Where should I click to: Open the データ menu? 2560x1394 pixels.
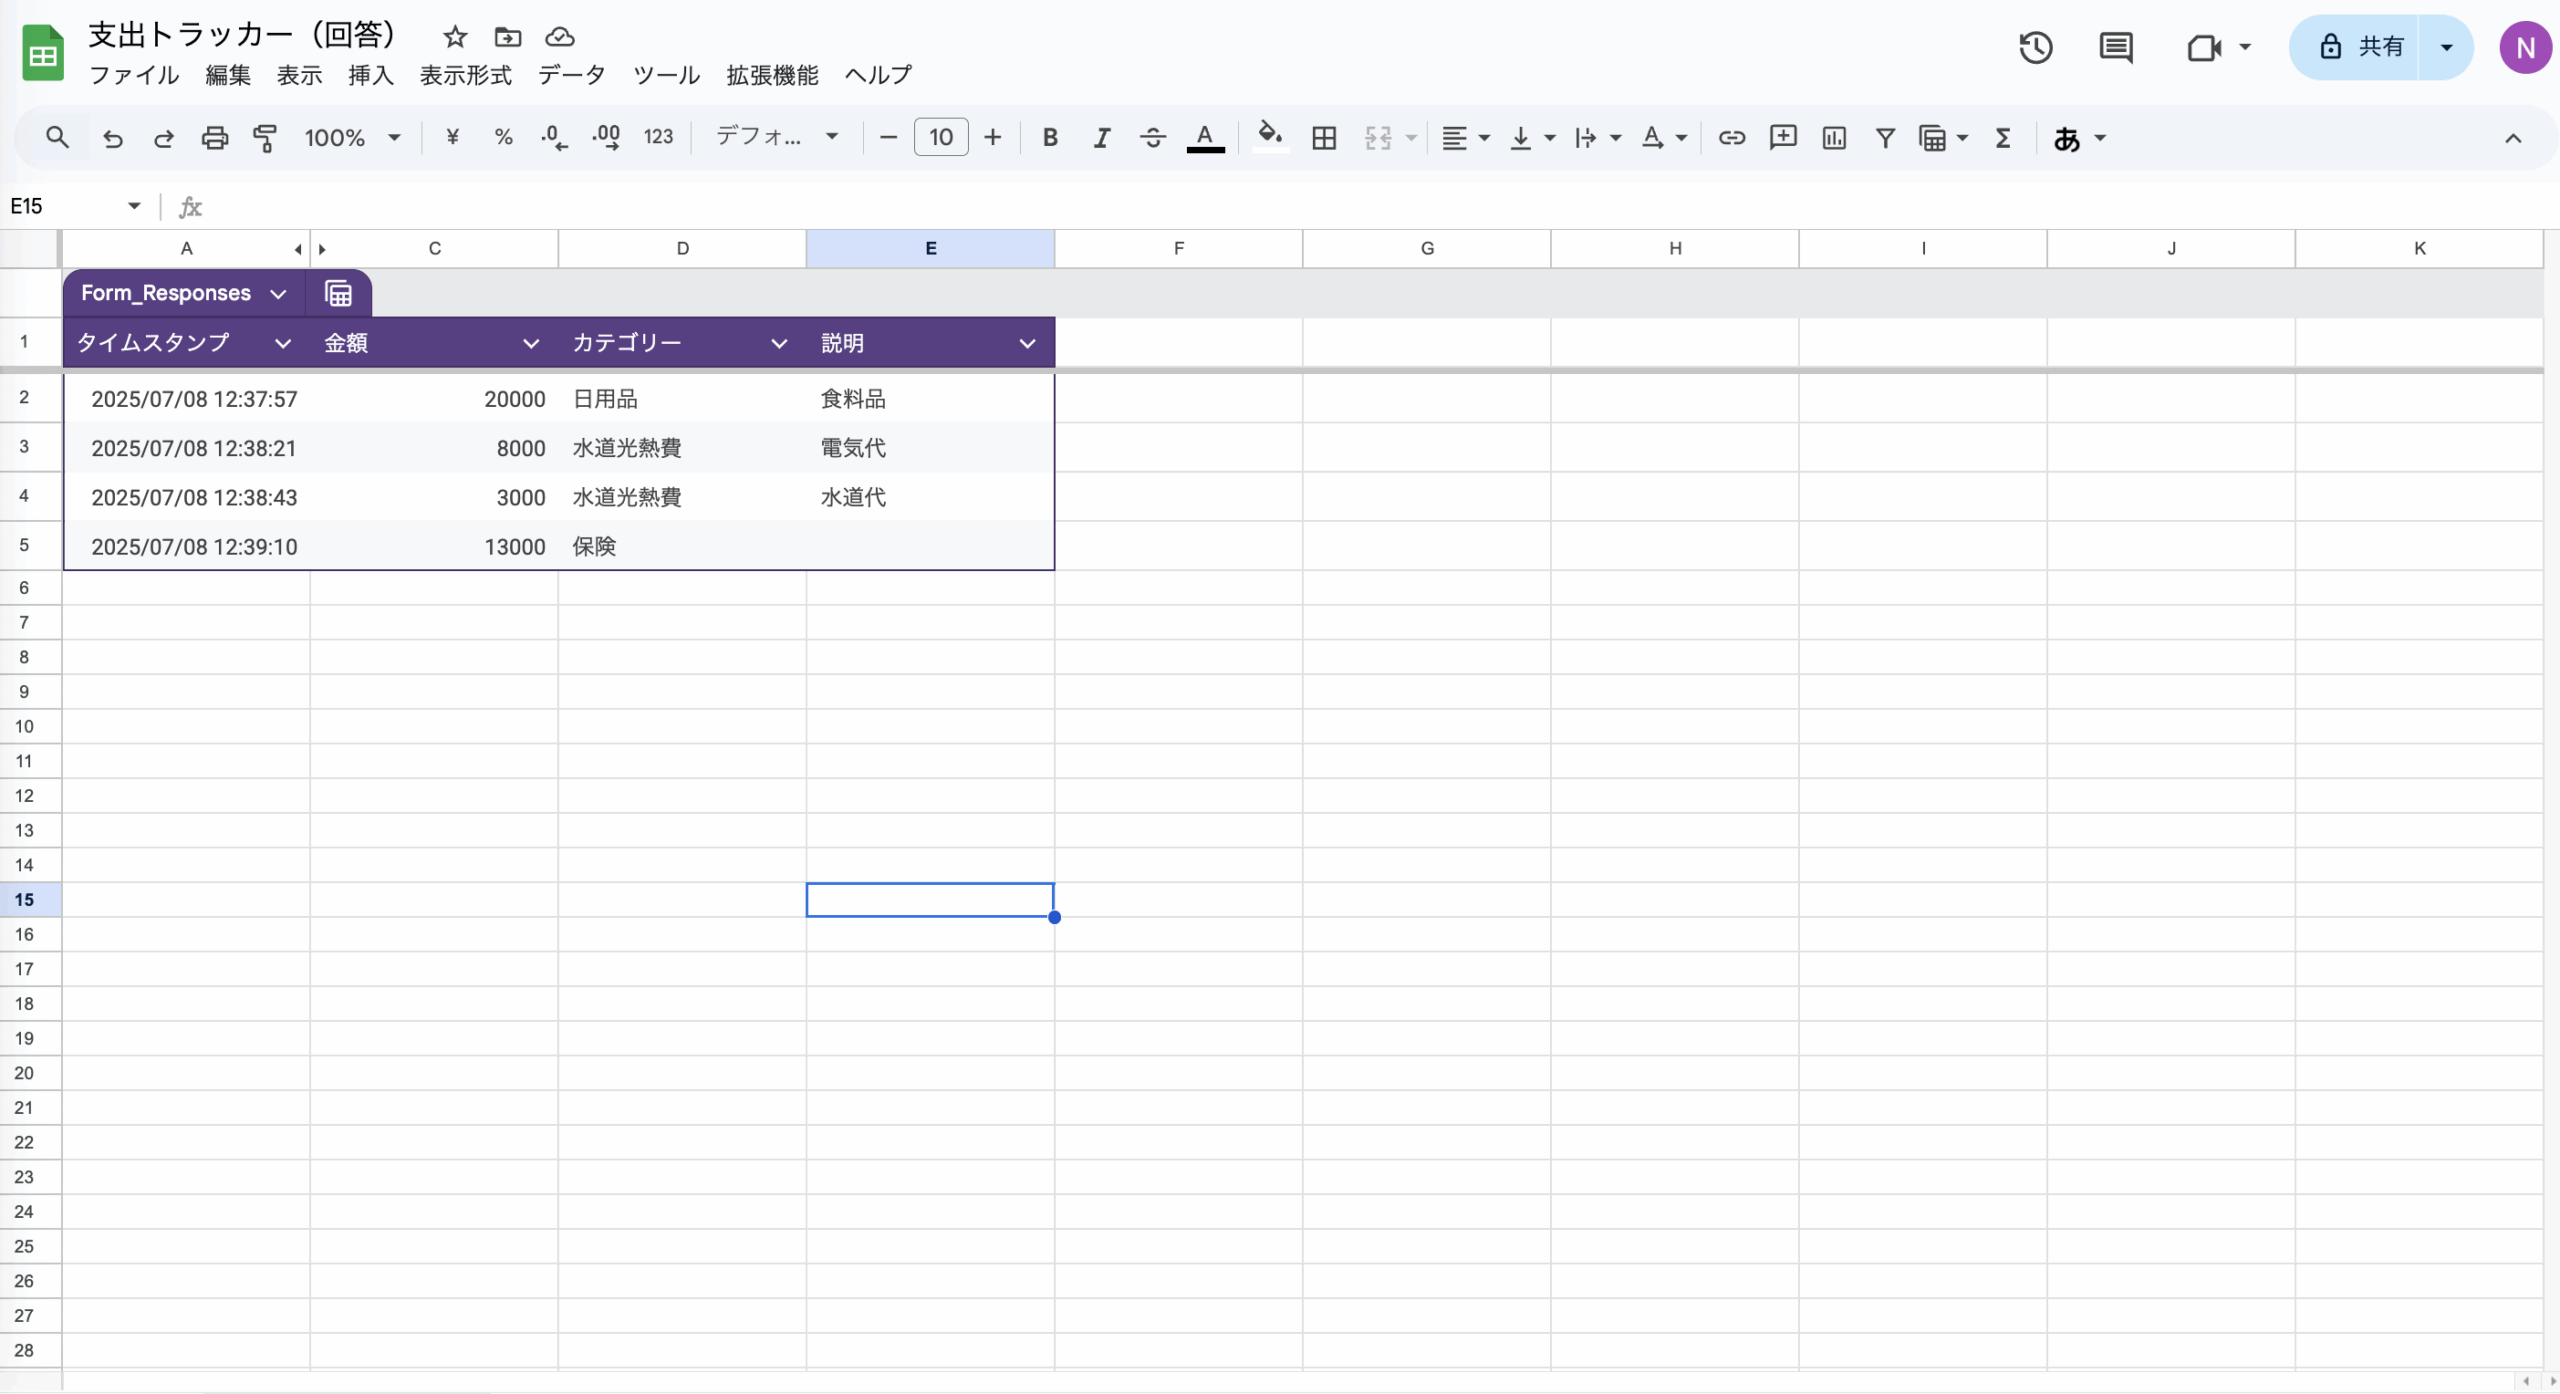tap(571, 75)
